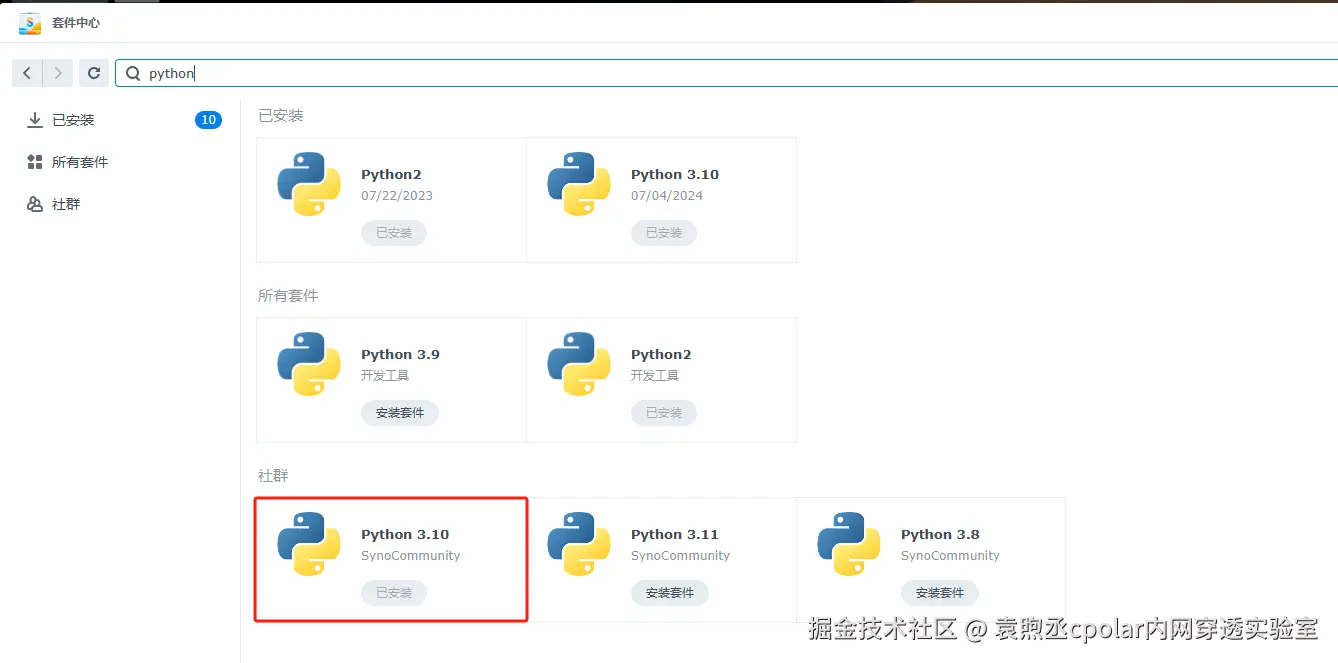Click 安装套件 button for Python 3.9
Screen dimensions: 1338x663
[400, 413]
